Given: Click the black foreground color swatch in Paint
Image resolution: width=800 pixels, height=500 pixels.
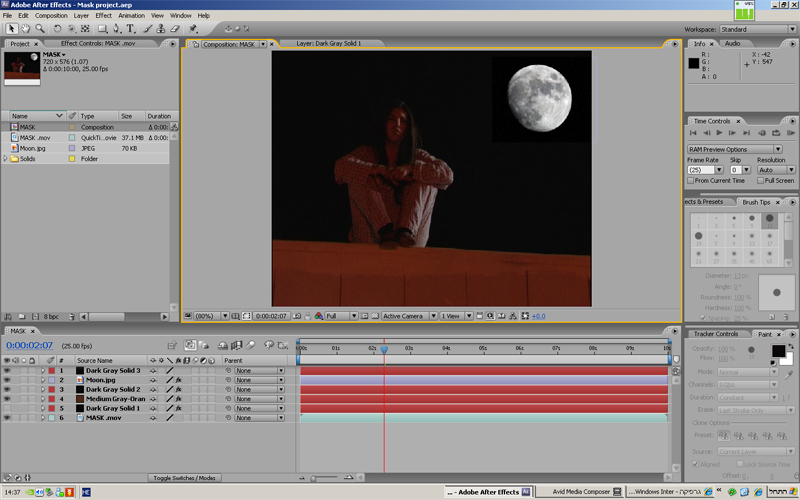Looking at the screenshot, I should 777,352.
